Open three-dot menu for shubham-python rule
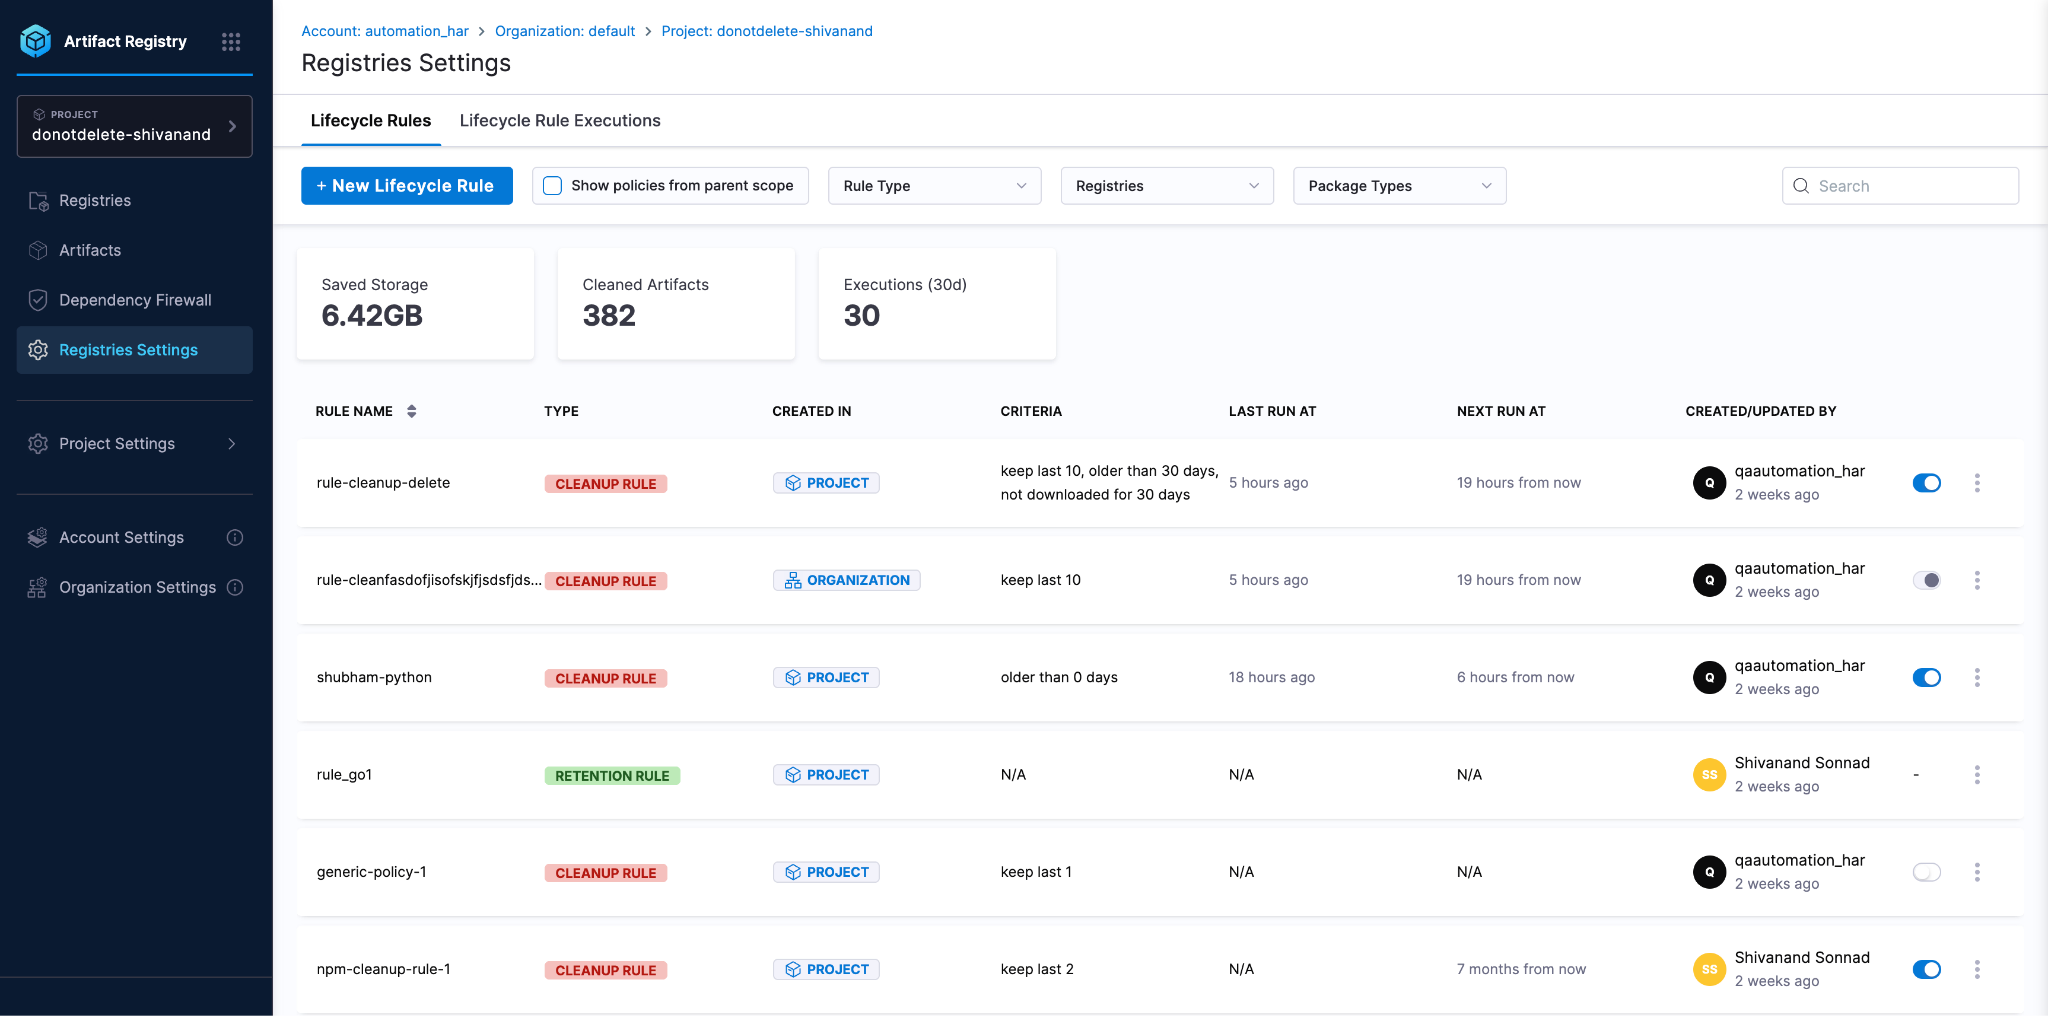Image resolution: width=2048 pixels, height=1016 pixels. [1977, 678]
